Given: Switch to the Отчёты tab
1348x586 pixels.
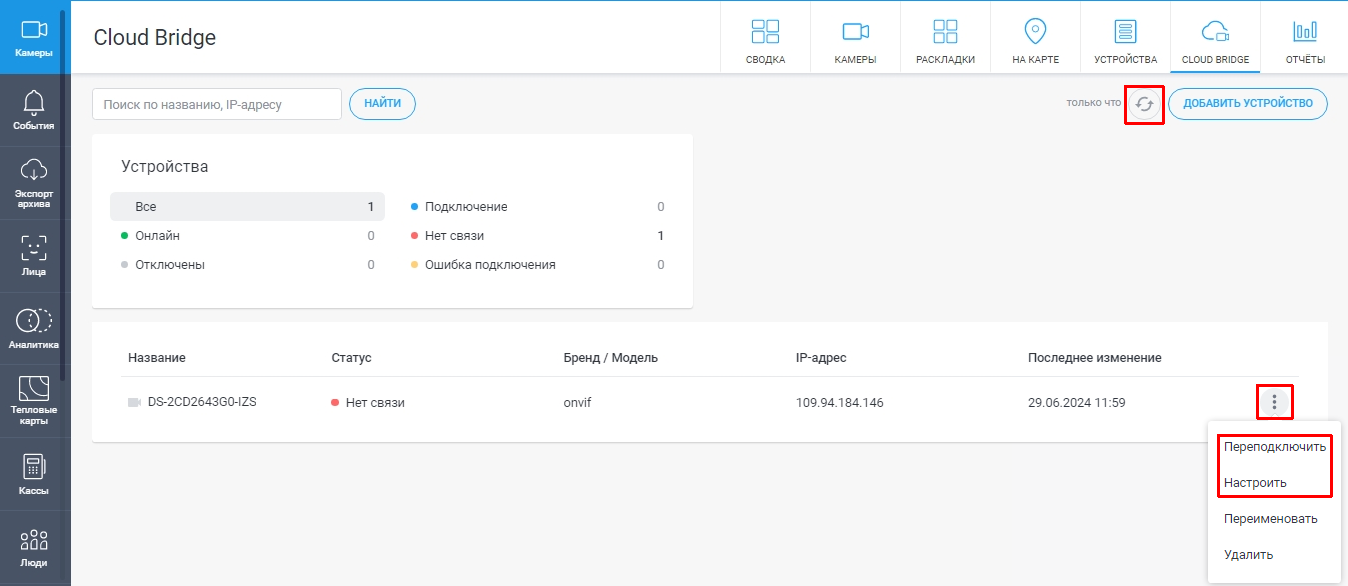Looking at the screenshot, I should 1305,40.
